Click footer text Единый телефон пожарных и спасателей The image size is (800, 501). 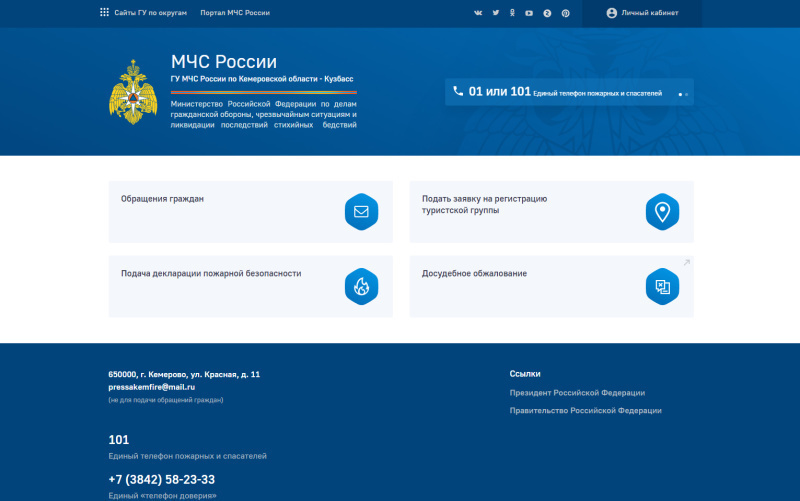point(187,456)
